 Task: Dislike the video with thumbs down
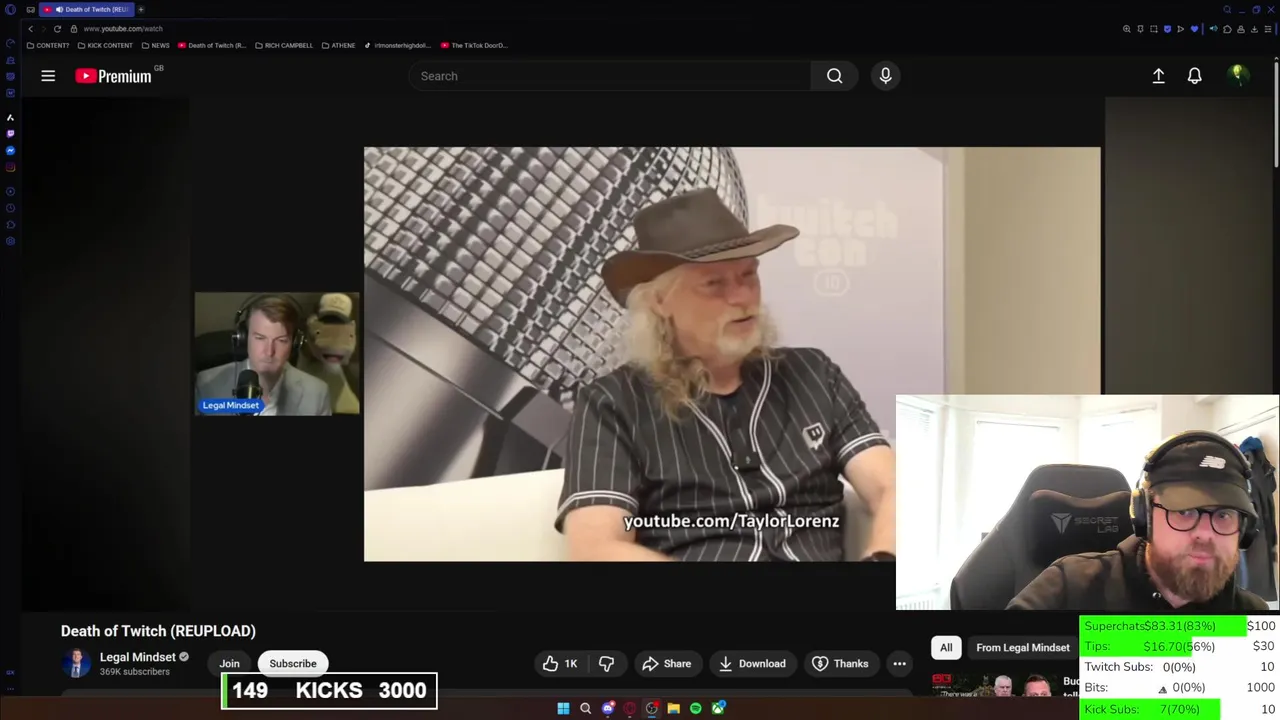606,663
